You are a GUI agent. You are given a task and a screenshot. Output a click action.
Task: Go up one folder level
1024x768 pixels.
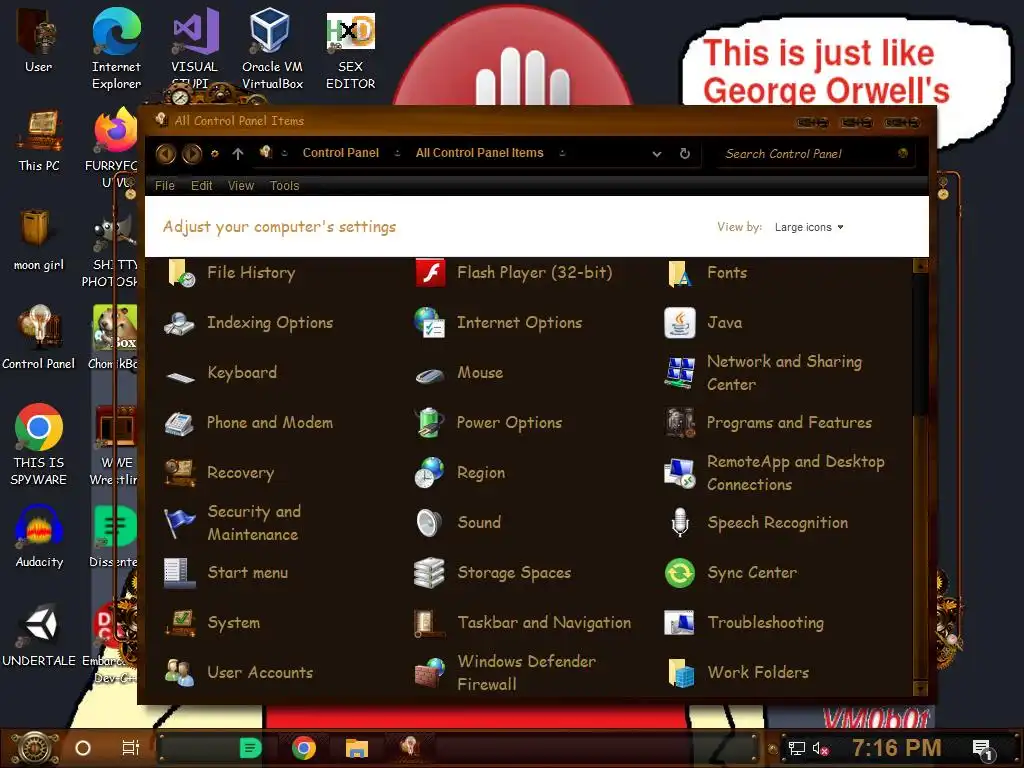(238, 154)
